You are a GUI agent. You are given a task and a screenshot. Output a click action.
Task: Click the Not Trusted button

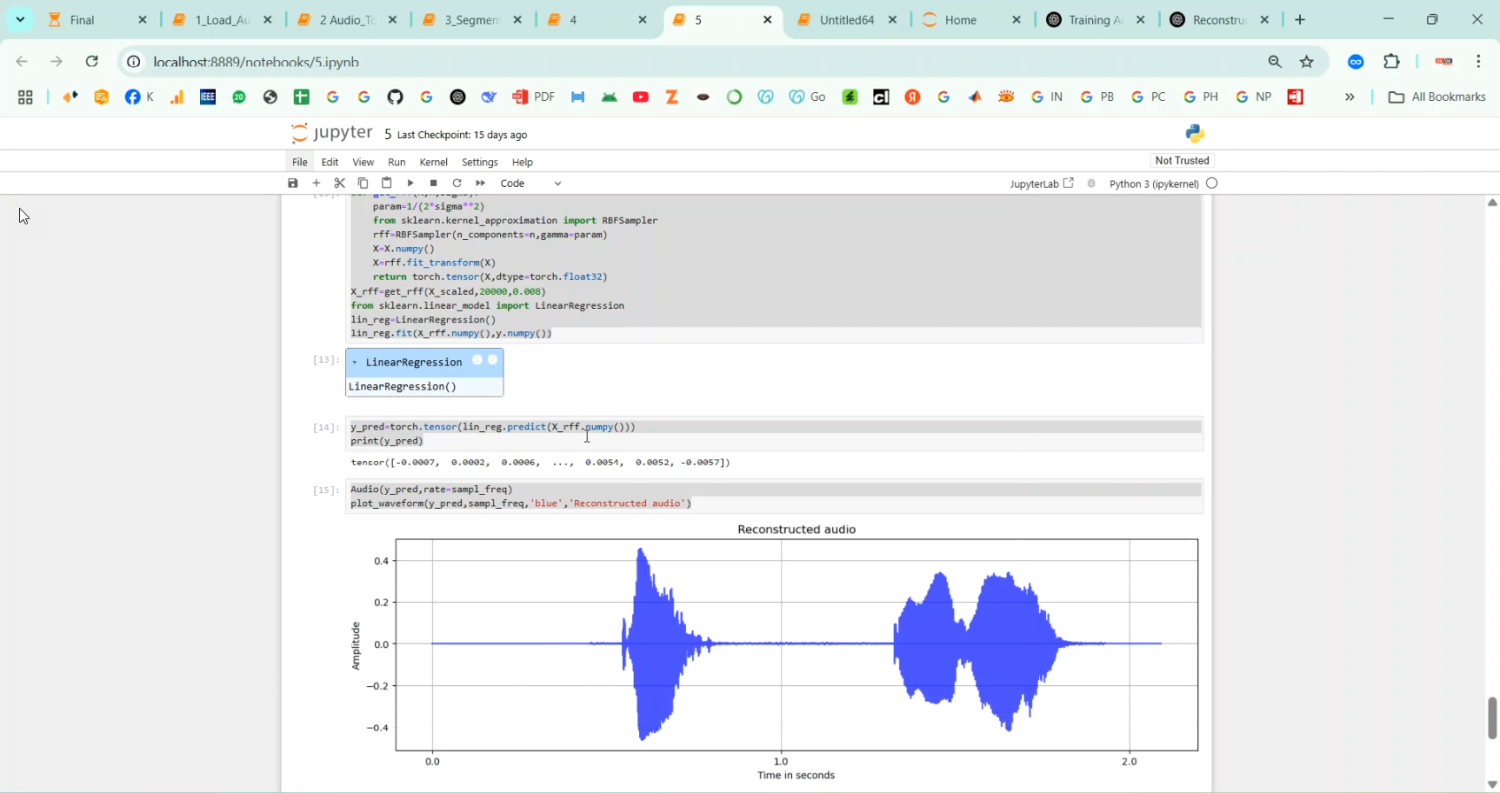1181,161
